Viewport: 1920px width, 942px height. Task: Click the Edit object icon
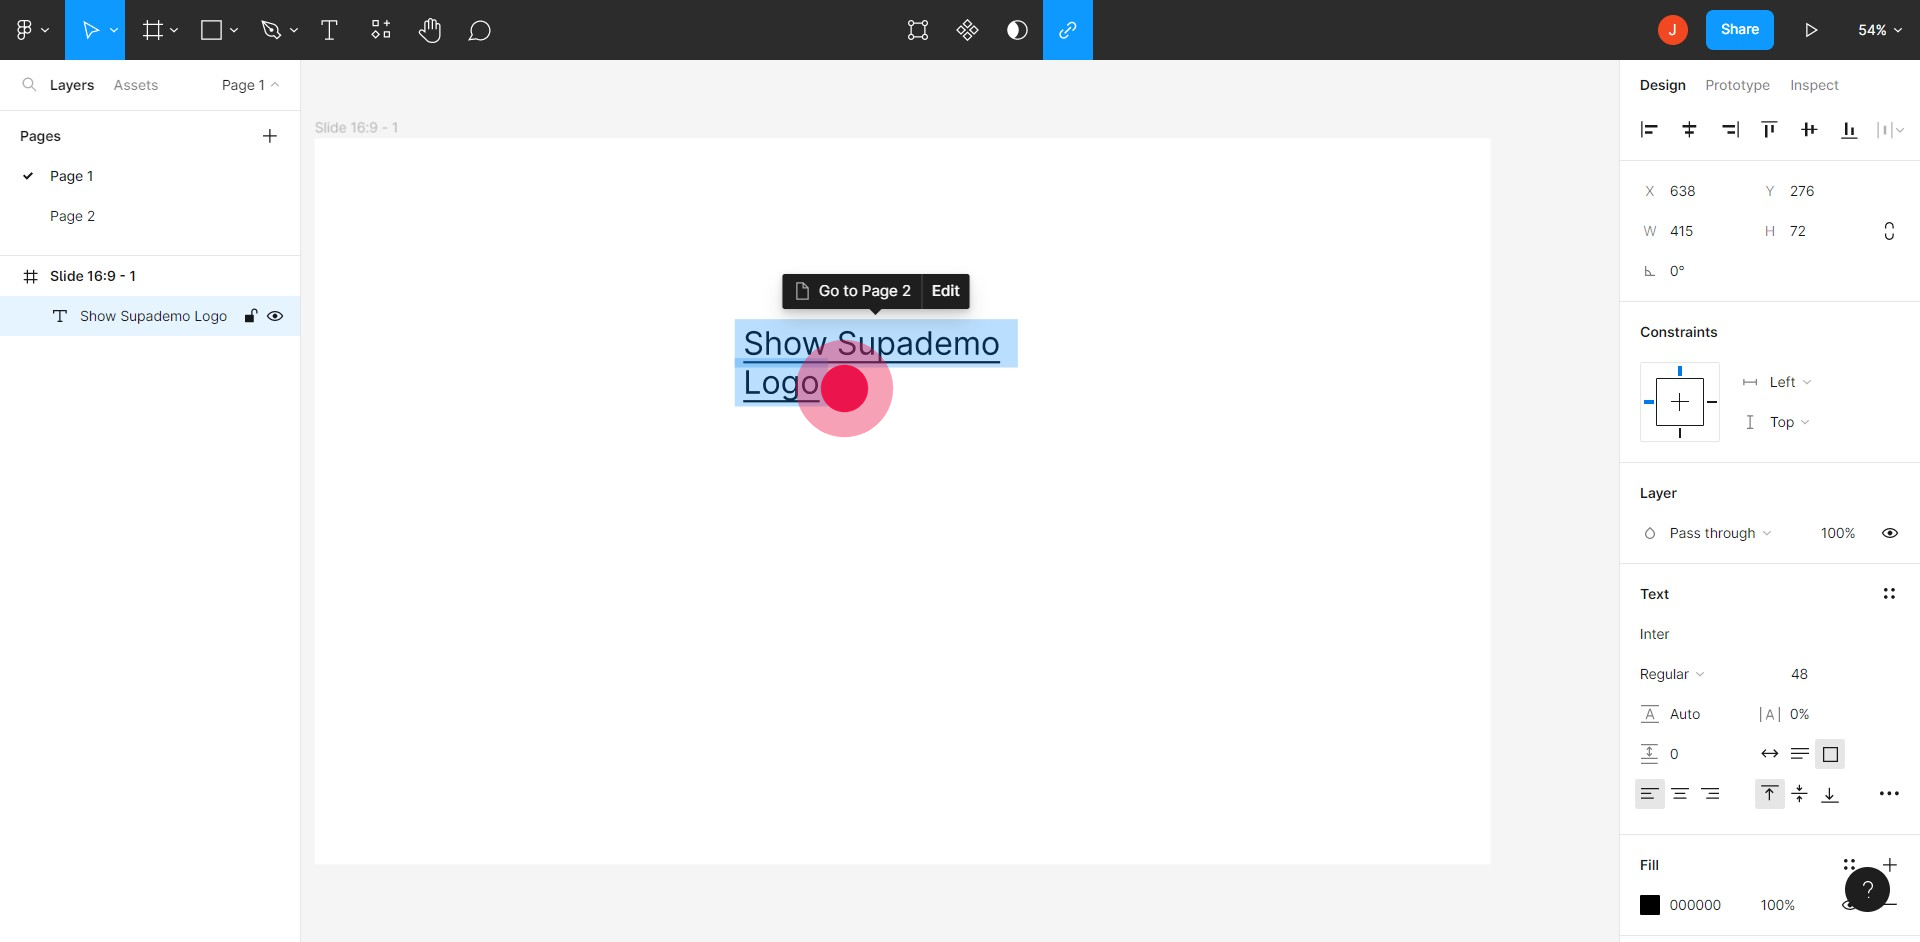(x=918, y=30)
